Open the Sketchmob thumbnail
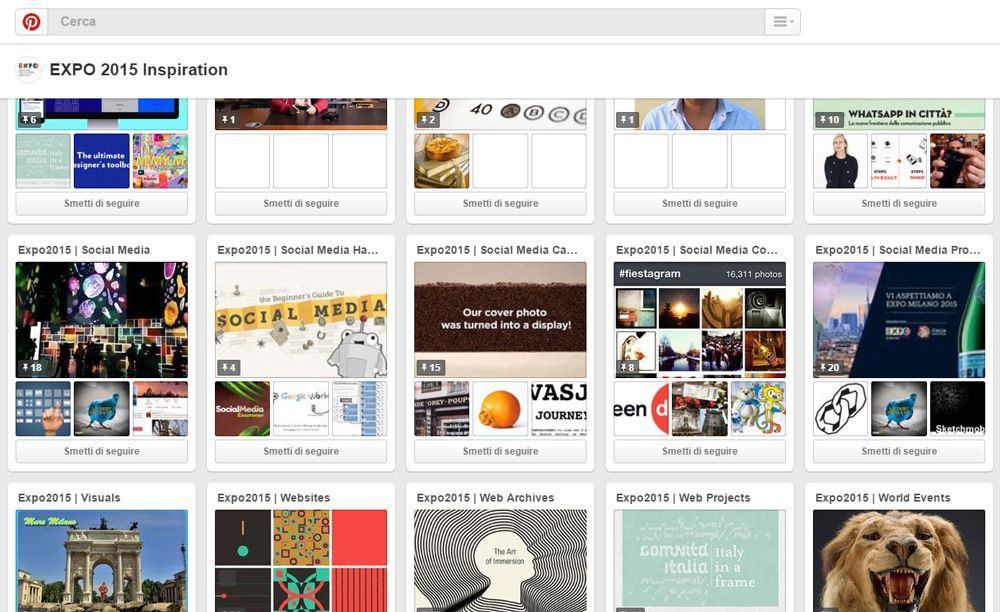Image resolution: width=1000 pixels, height=612 pixels. (x=957, y=409)
